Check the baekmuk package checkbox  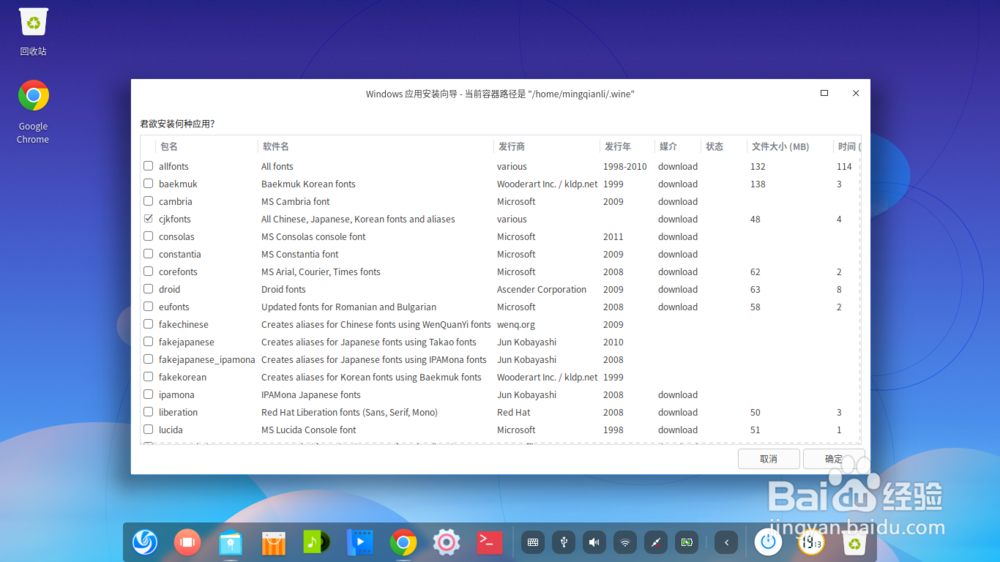(x=149, y=184)
